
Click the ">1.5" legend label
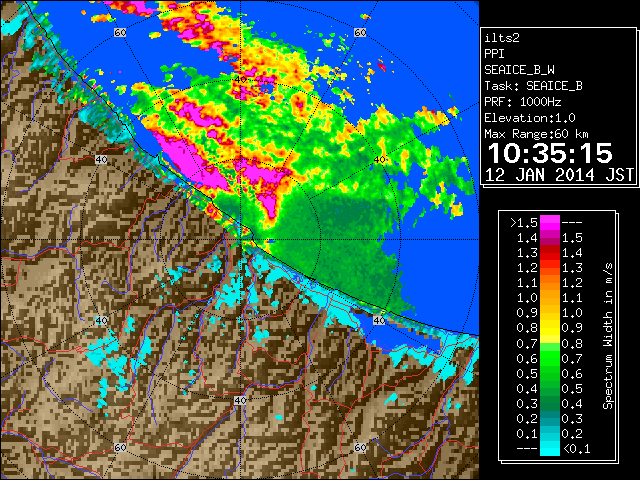524,223
